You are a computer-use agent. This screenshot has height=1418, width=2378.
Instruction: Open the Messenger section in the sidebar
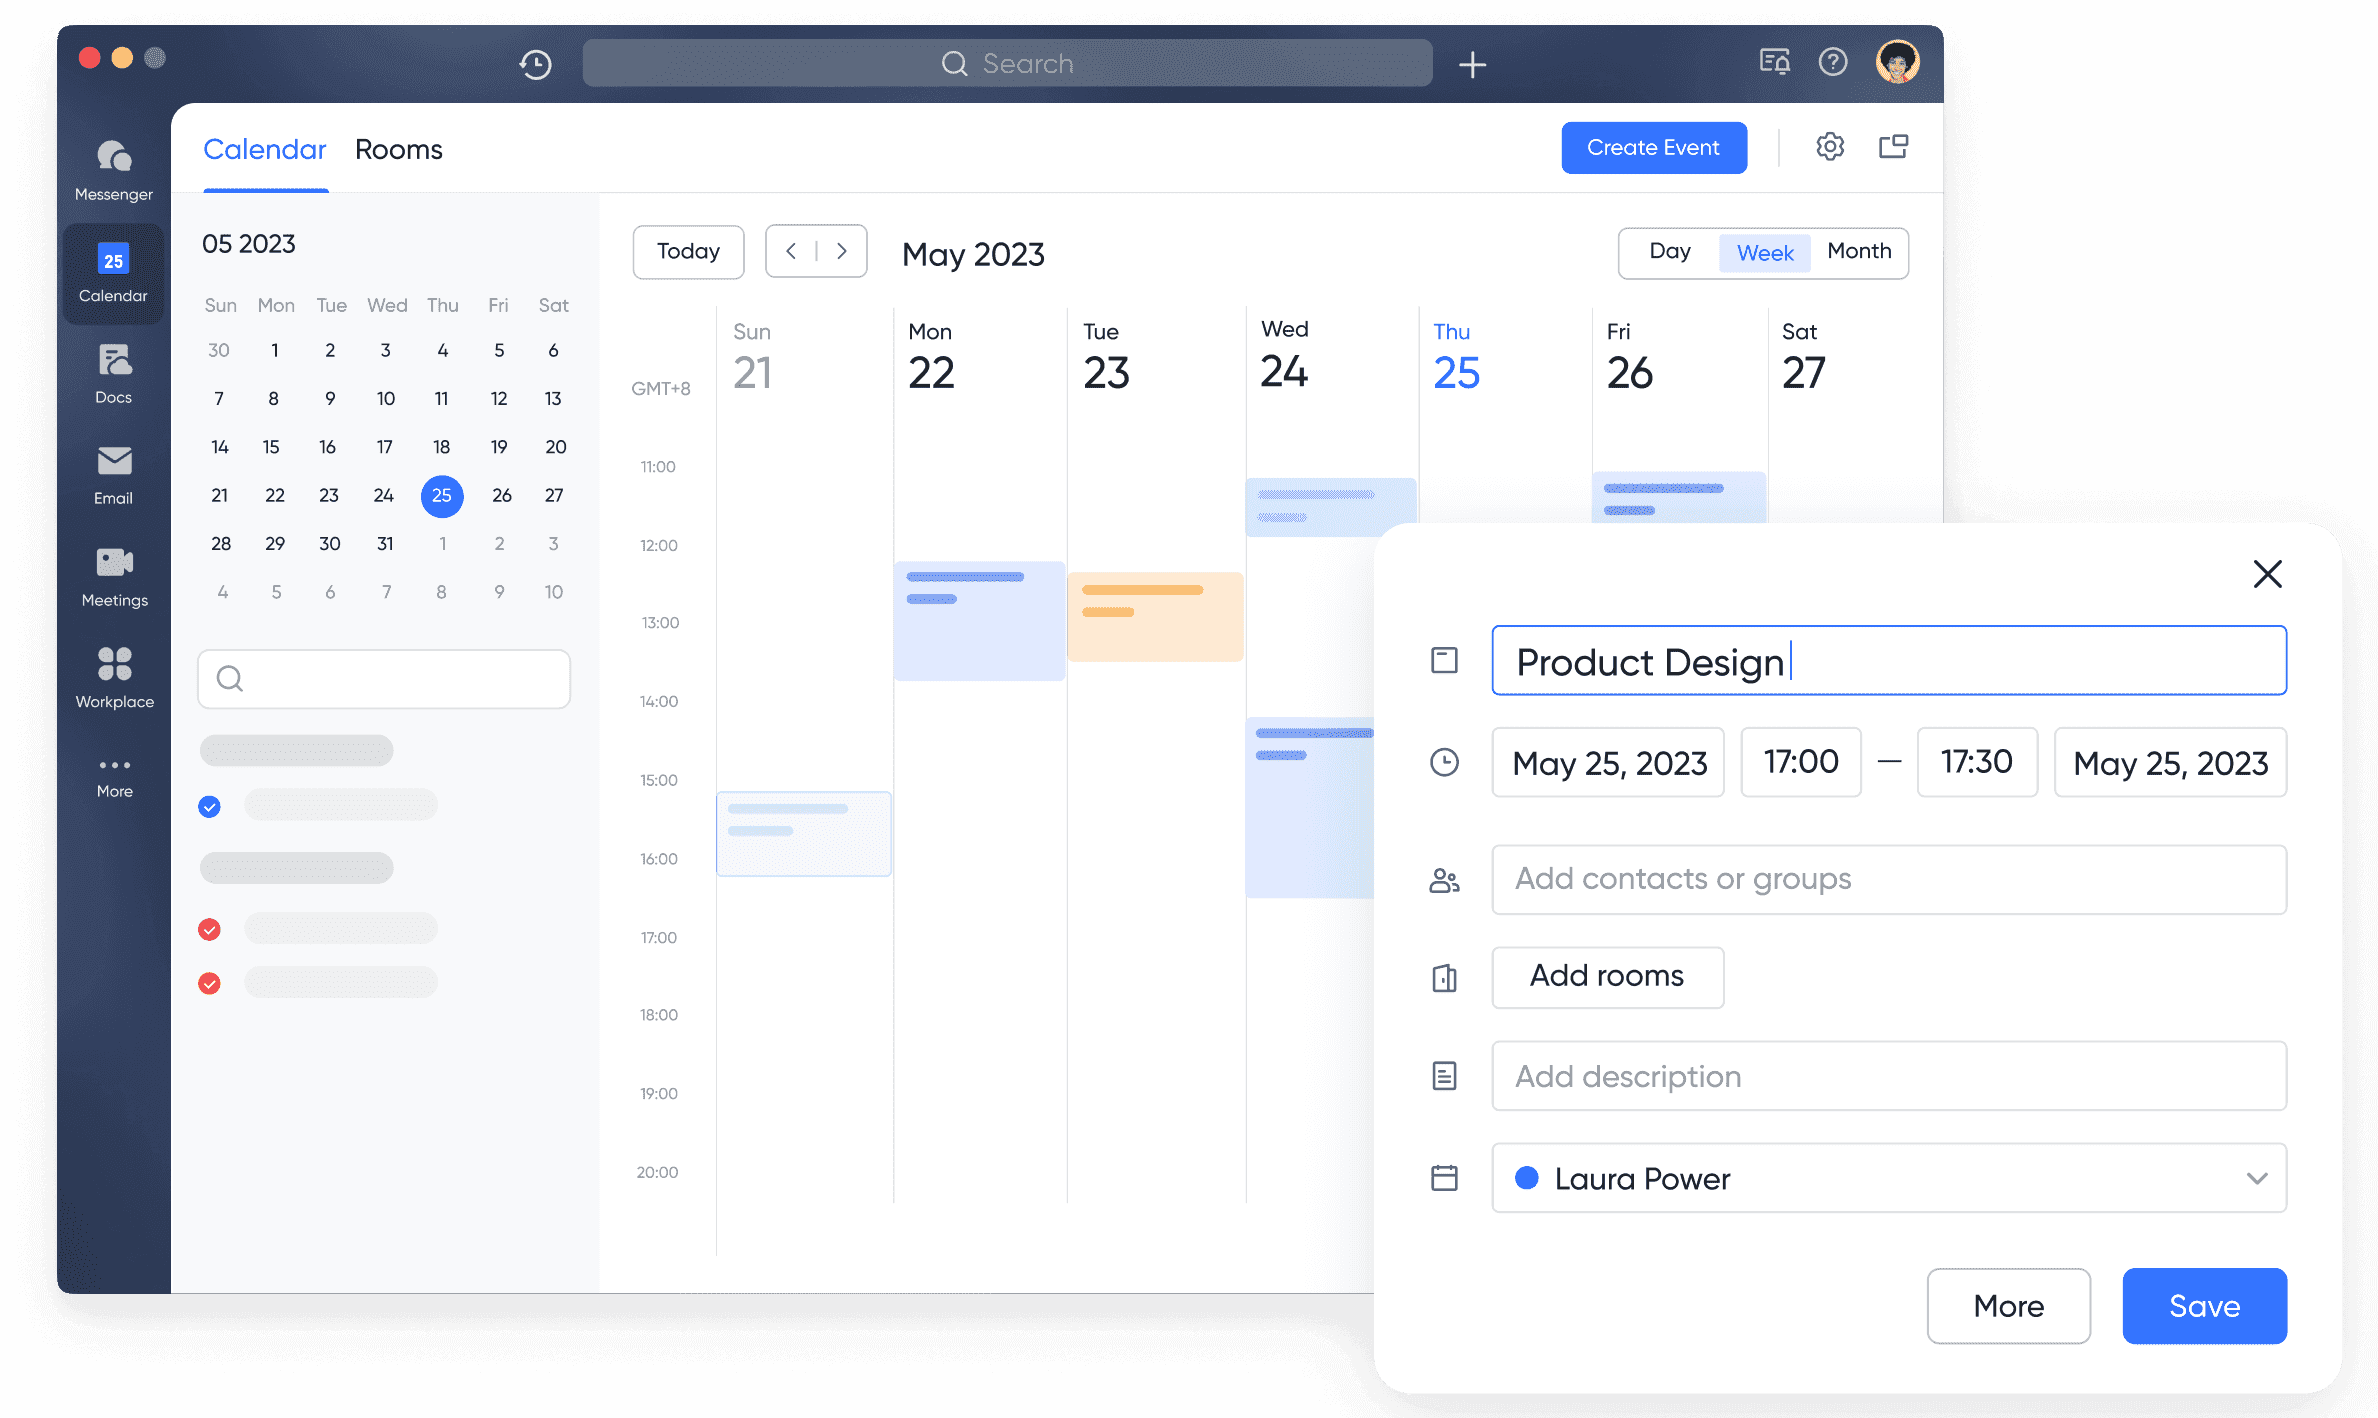113,168
